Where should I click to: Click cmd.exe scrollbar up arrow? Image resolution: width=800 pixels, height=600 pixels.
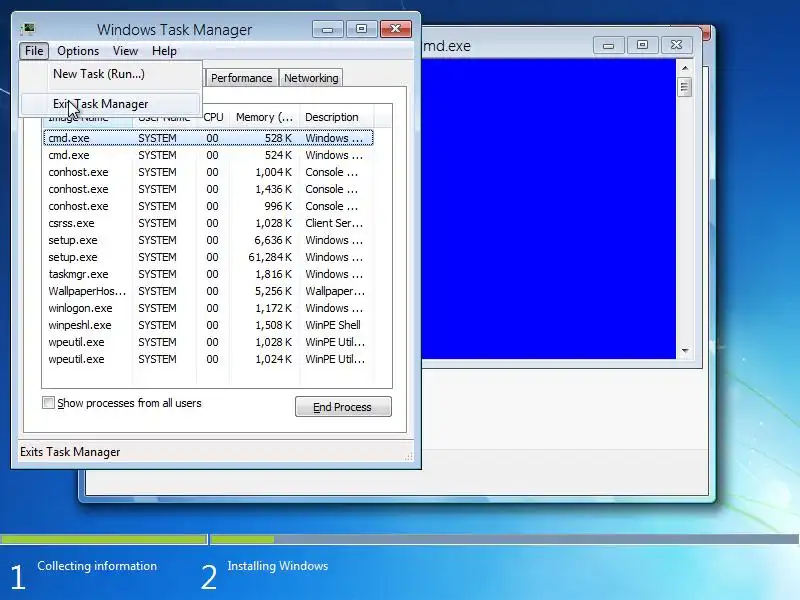(685, 67)
